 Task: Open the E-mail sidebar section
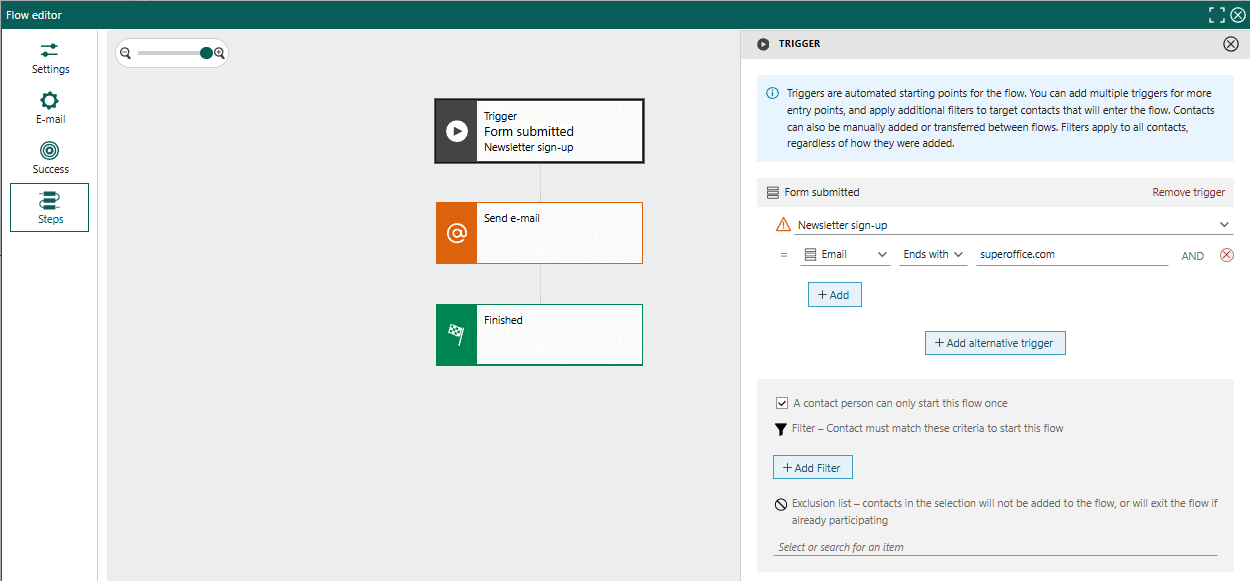pos(50,108)
